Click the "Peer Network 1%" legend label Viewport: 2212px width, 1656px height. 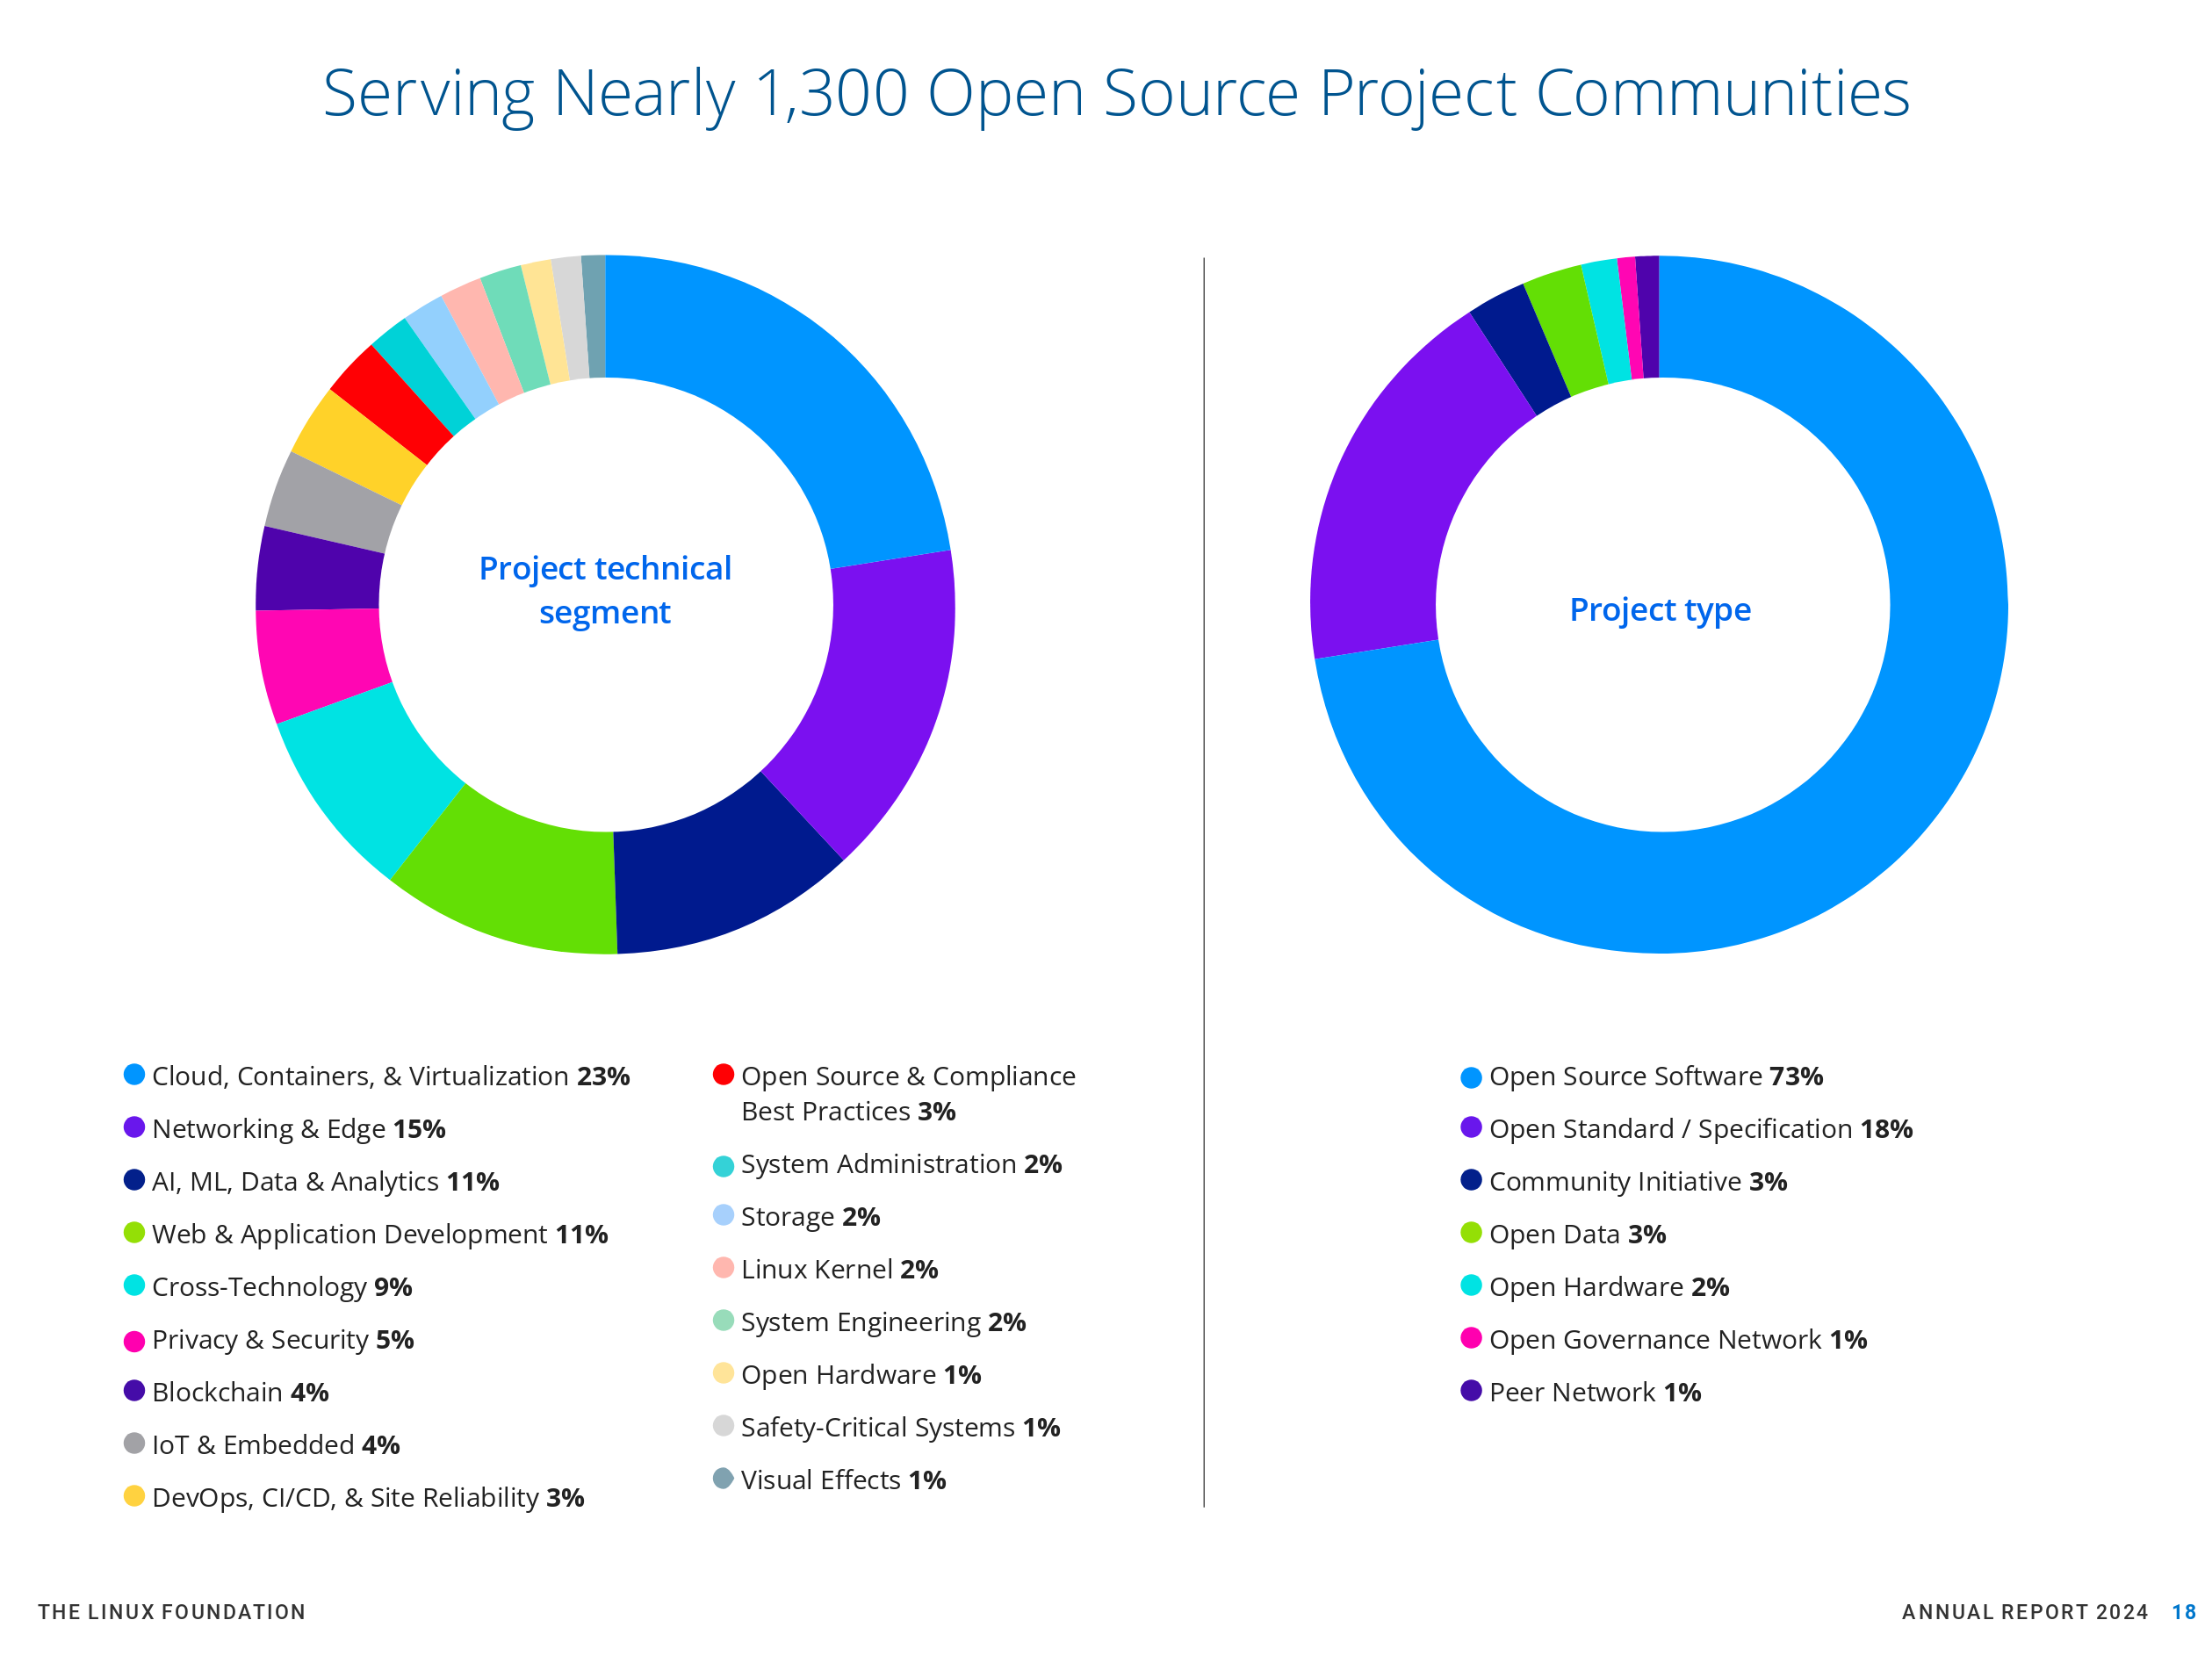[x=1595, y=1392]
